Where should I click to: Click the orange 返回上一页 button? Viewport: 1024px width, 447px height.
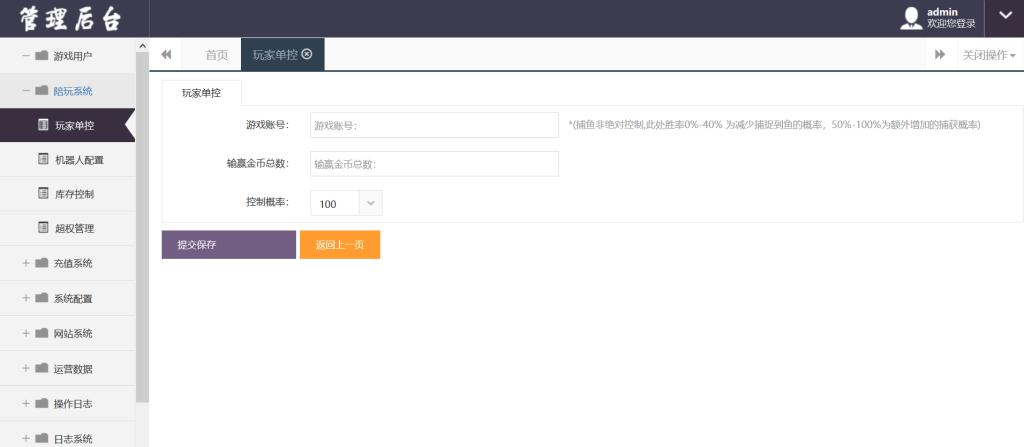tap(340, 244)
